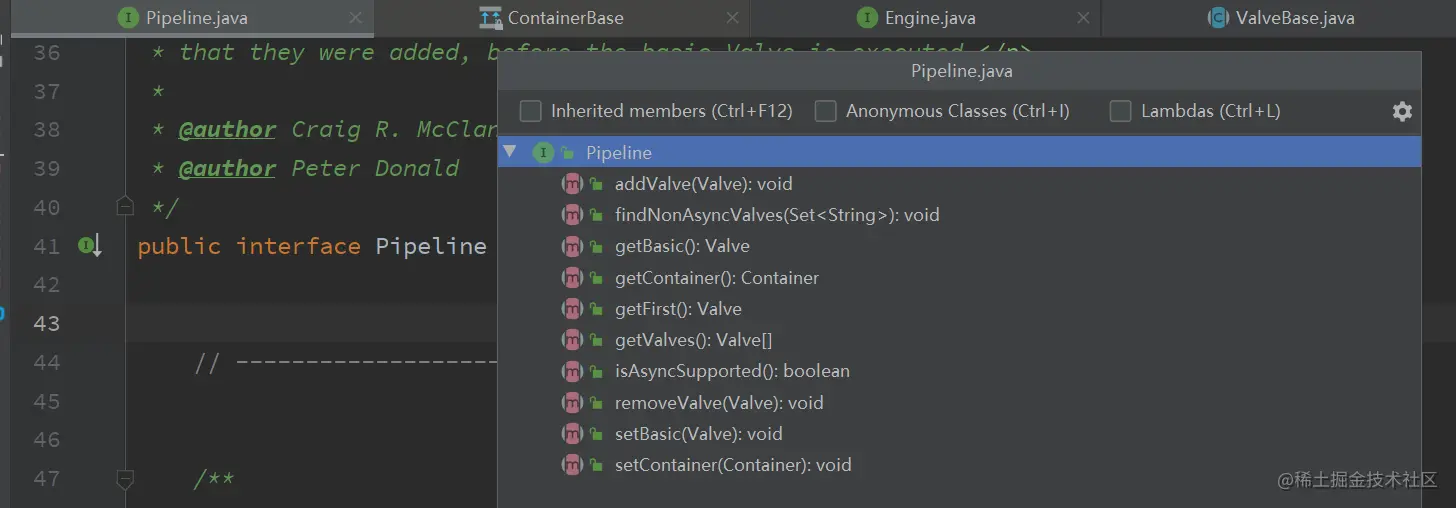
Task: Select getValves(): Valve[] method
Action: 693,340
